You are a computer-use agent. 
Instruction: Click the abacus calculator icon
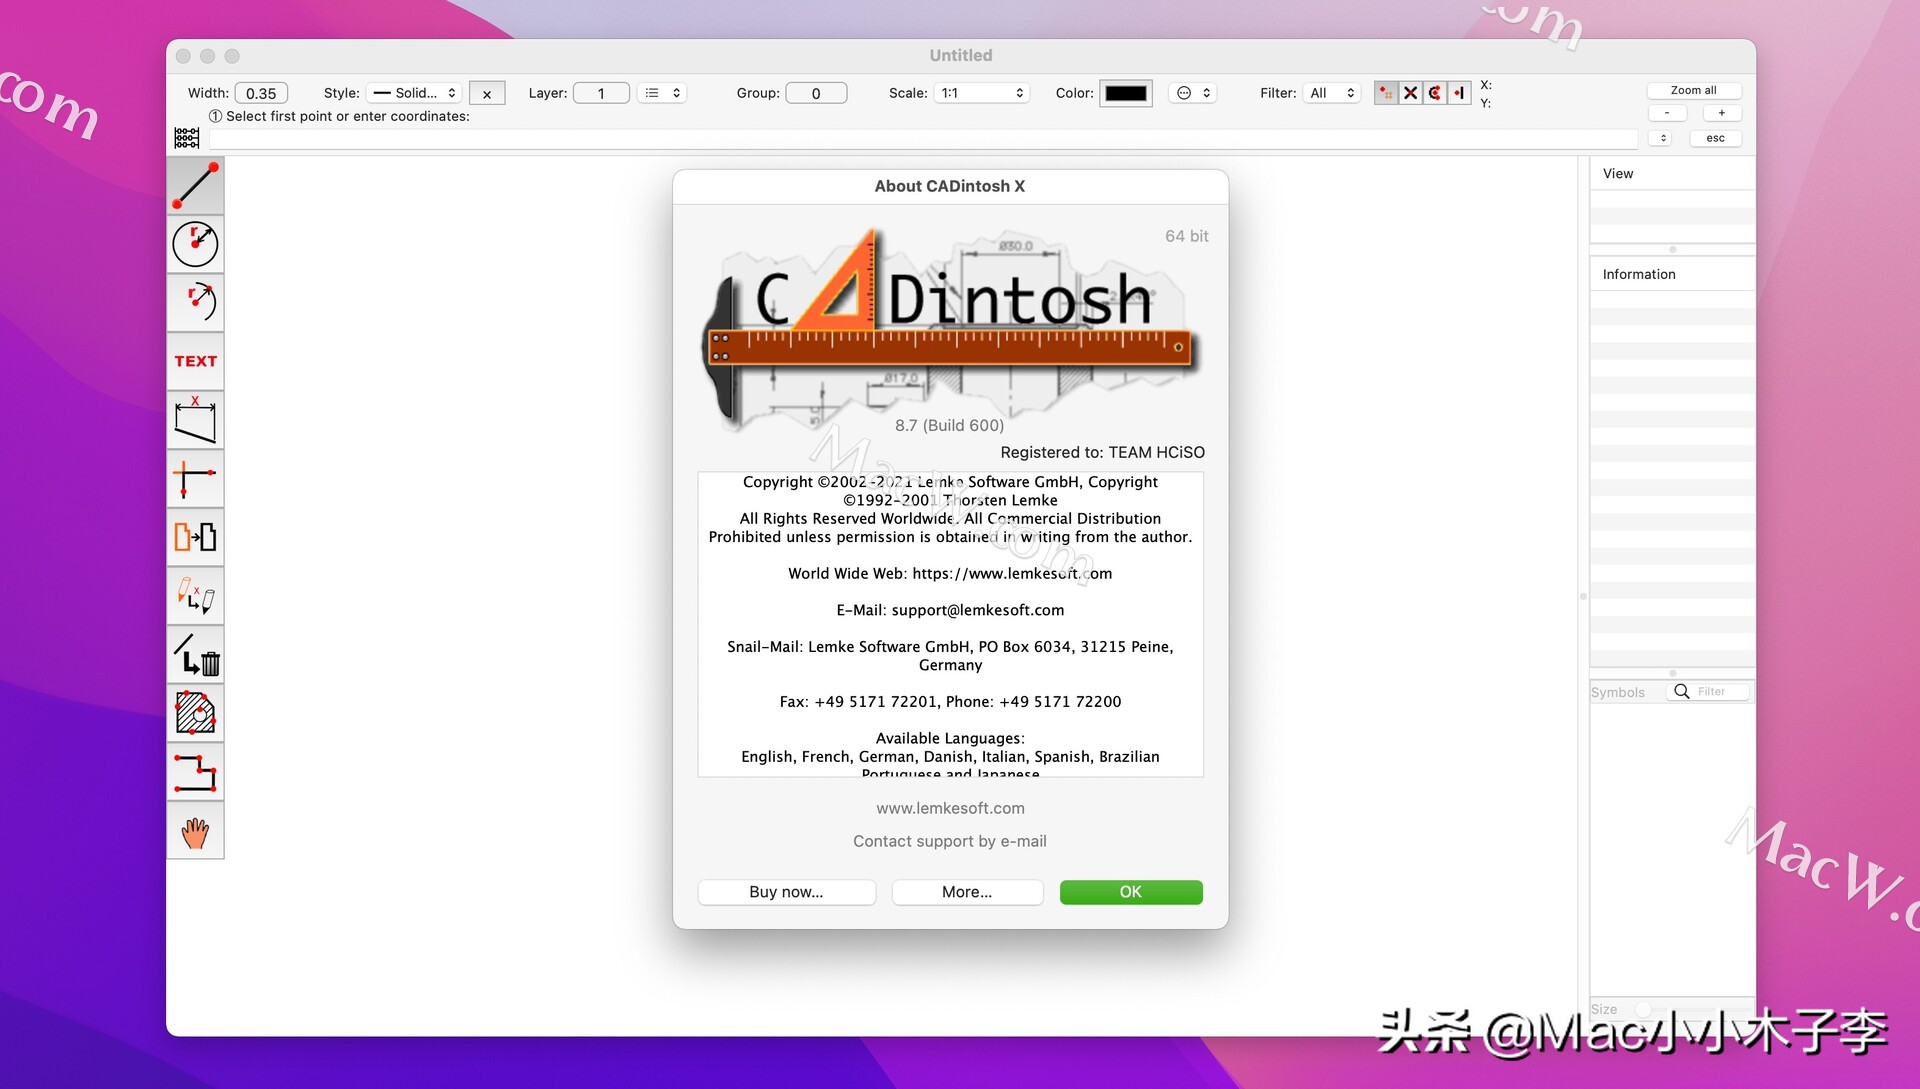(187, 138)
